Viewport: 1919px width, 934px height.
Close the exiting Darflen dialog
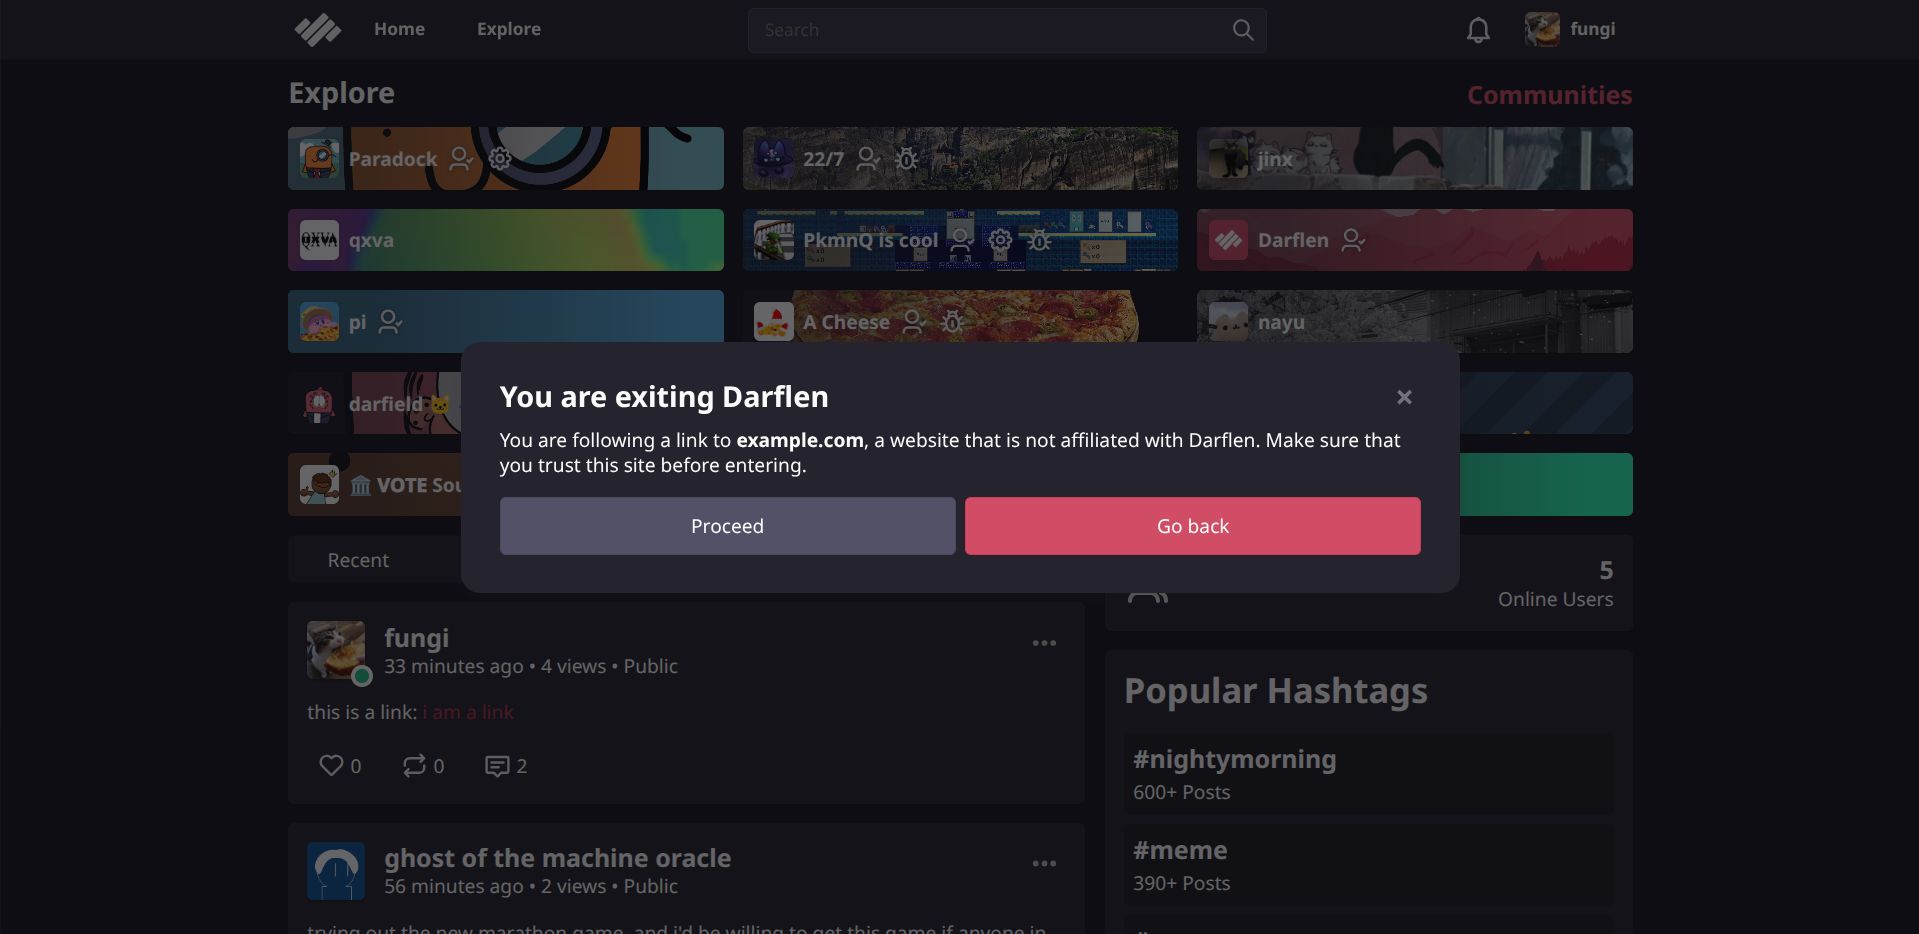click(x=1404, y=397)
